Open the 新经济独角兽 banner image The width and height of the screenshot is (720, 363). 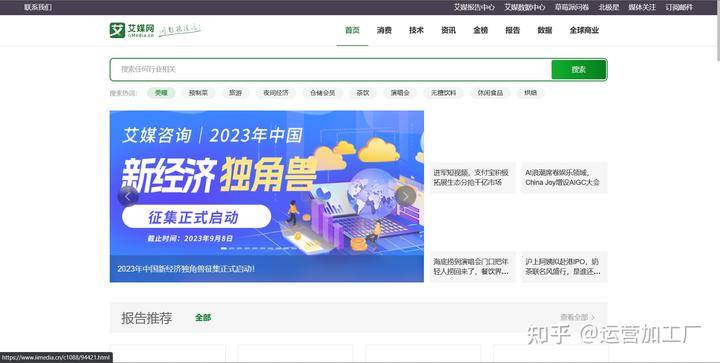click(266, 196)
